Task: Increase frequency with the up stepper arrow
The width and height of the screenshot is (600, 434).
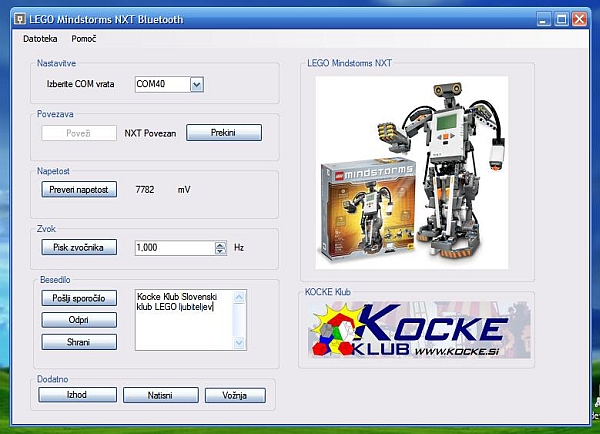Action: (220, 245)
